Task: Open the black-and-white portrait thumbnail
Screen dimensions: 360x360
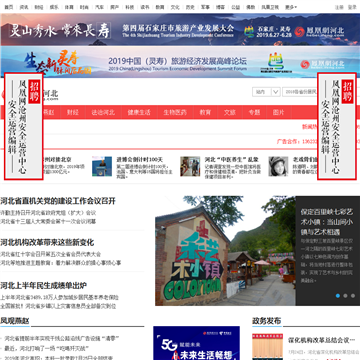Action: pyautogui.click(x=278, y=166)
